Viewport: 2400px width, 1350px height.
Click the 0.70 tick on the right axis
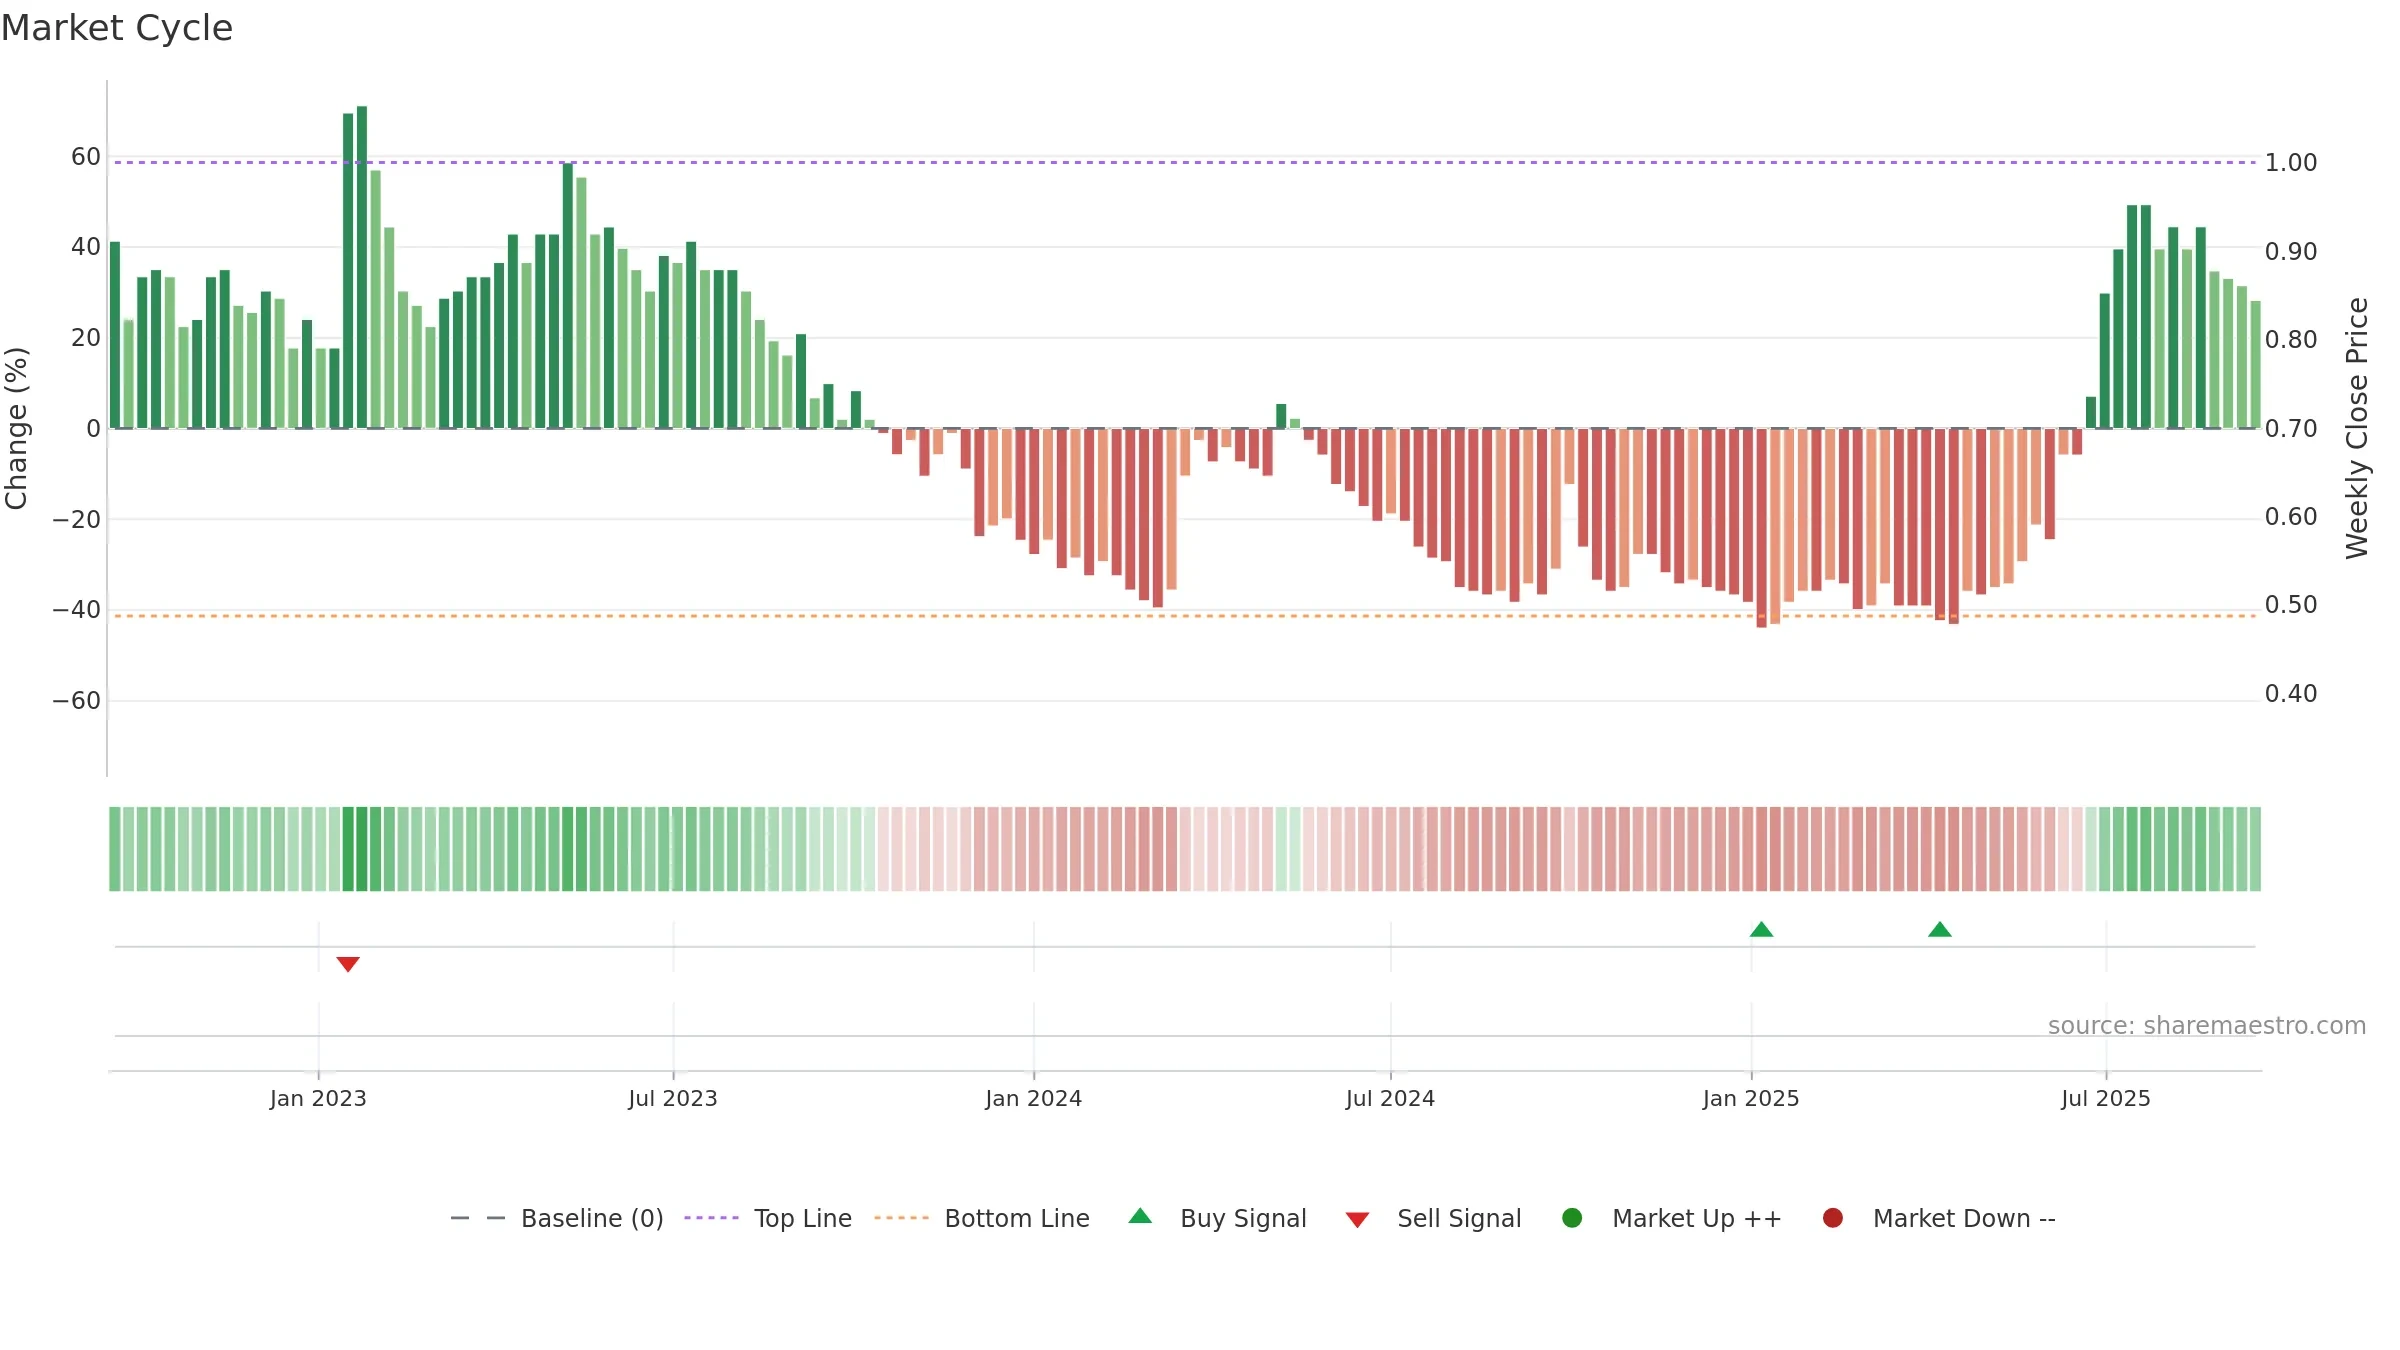pyautogui.click(x=2291, y=429)
